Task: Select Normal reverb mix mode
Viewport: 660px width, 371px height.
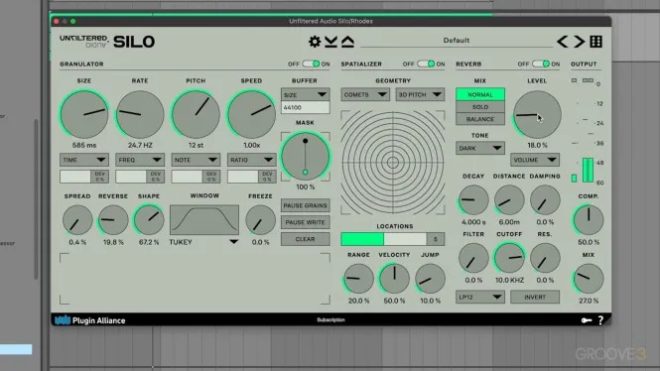Action: (480, 95)
